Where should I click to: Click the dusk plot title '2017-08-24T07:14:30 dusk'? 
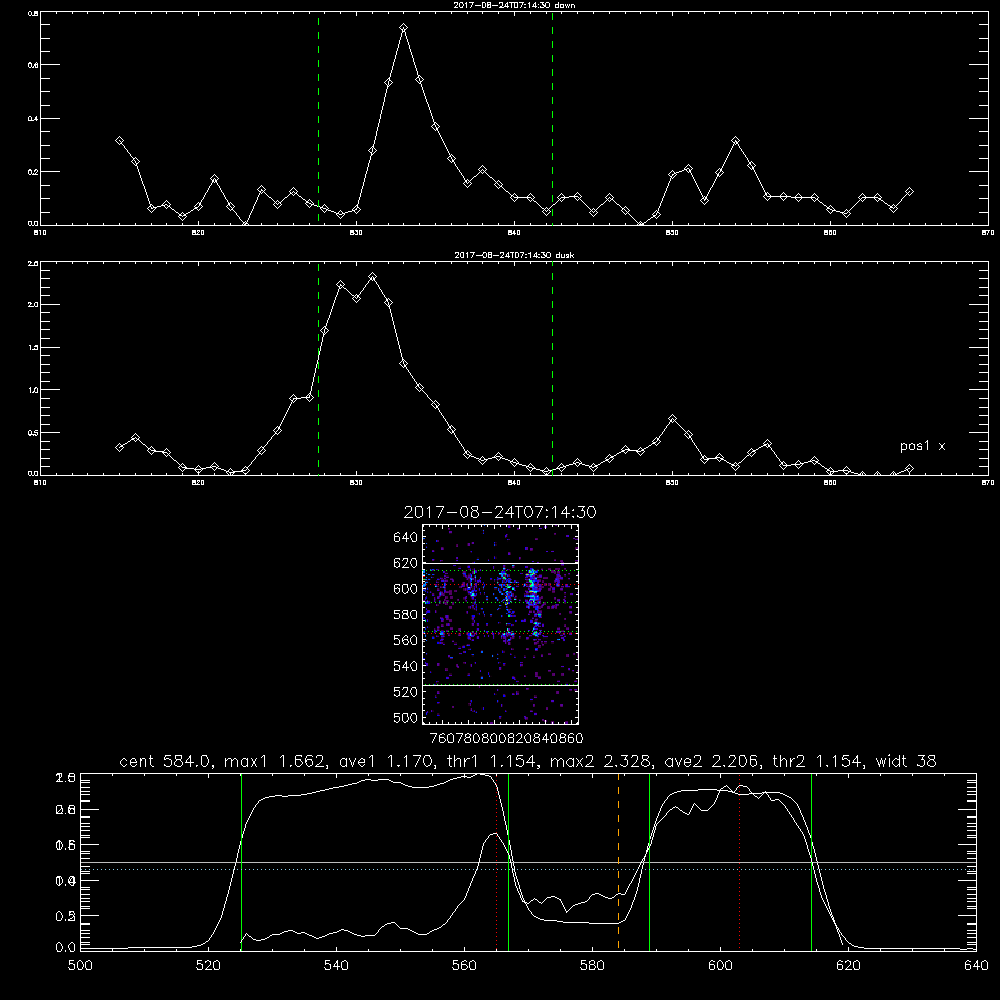(x=514, y=255)
